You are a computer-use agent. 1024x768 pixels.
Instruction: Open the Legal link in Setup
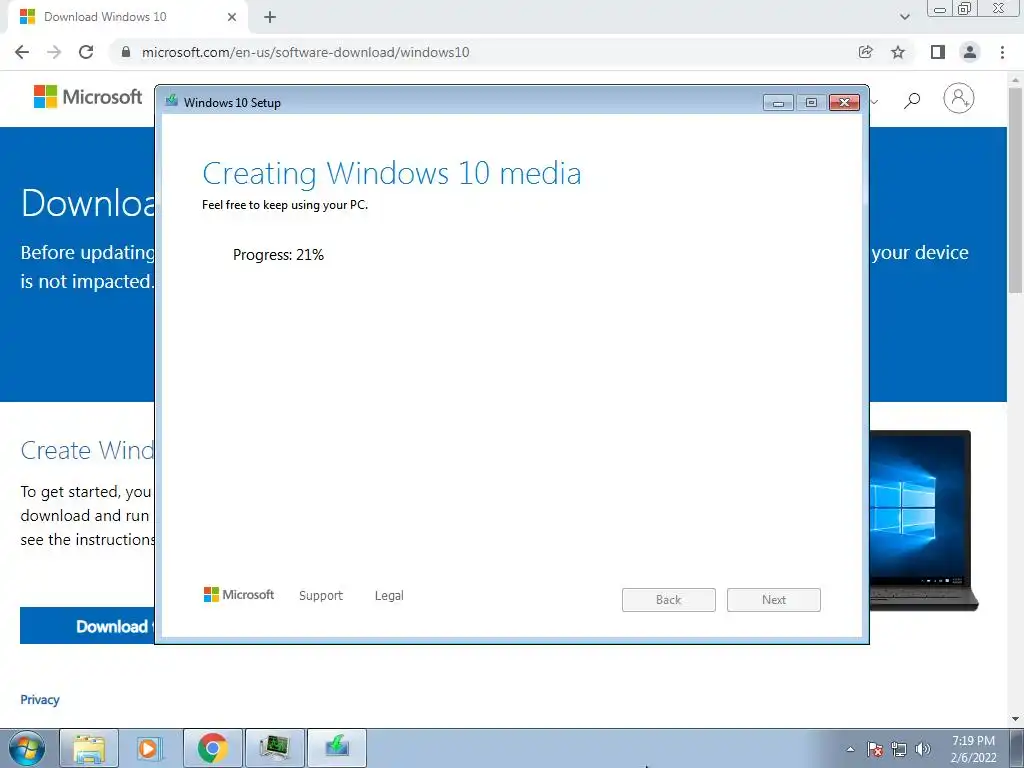[389, 596]
